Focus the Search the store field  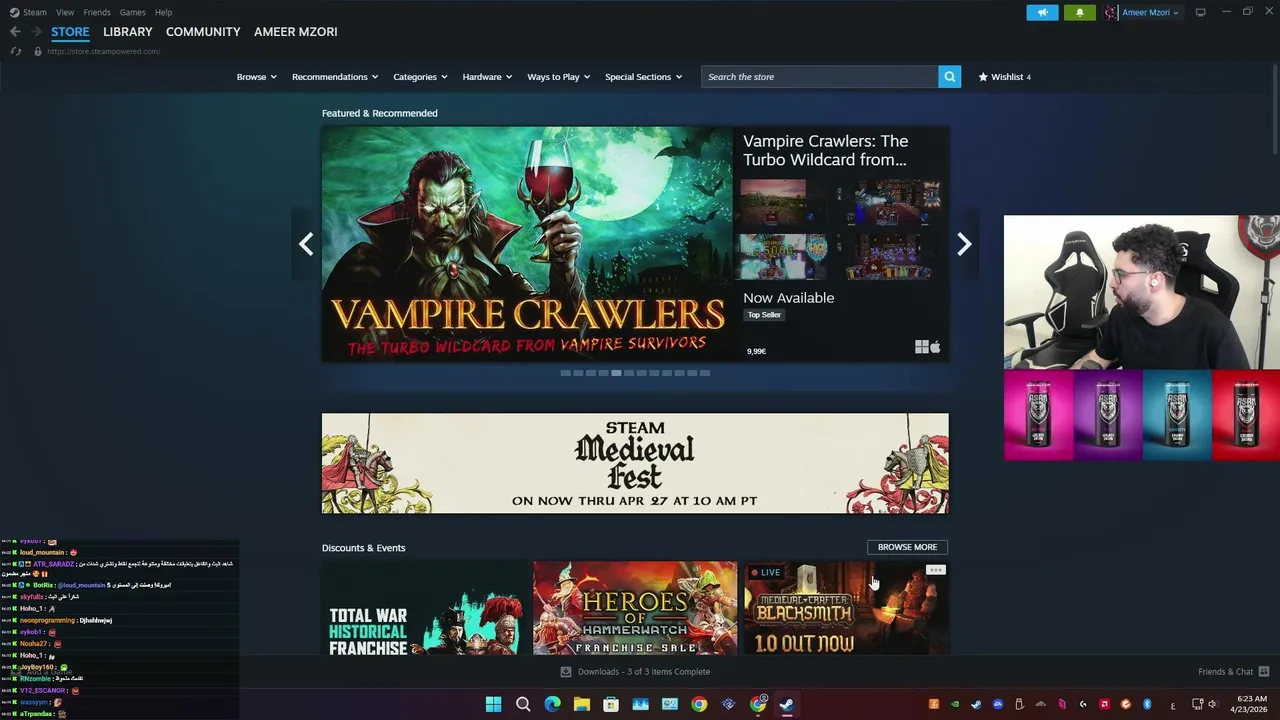pyautogui.click(x=820, y=76)
